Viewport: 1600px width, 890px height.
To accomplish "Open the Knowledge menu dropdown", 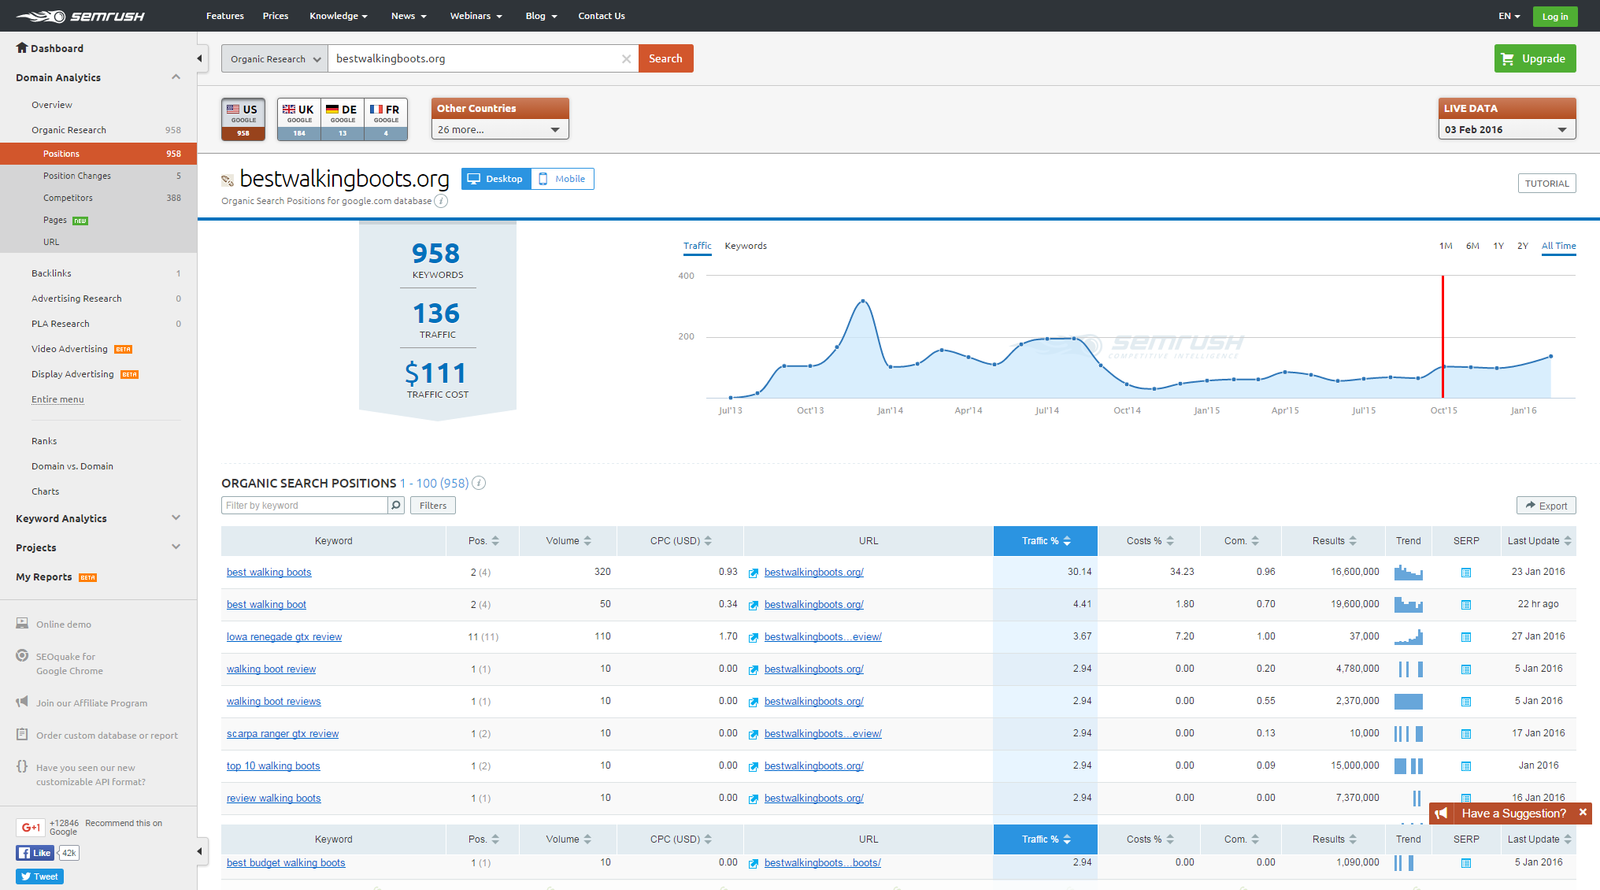I will tap(338, 16).
